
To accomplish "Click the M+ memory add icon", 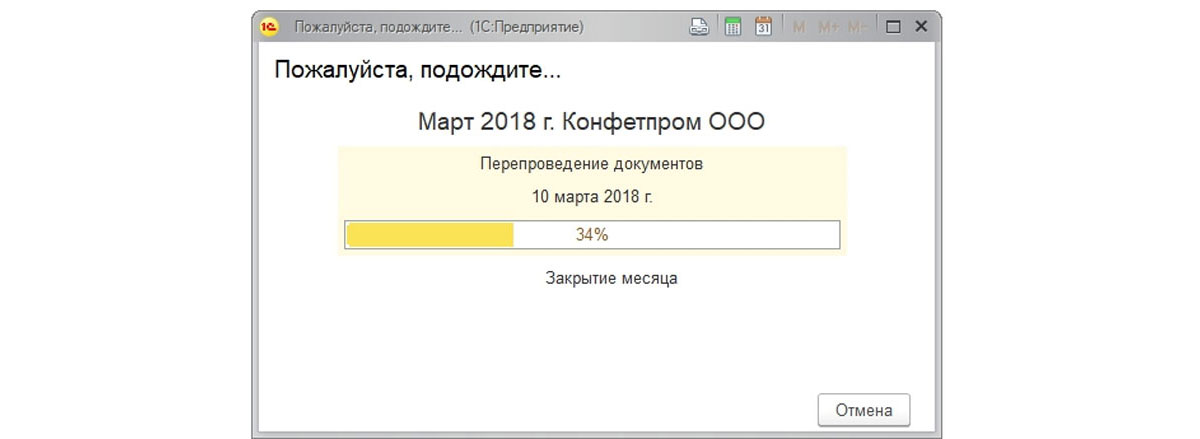I will coord(828,28).
